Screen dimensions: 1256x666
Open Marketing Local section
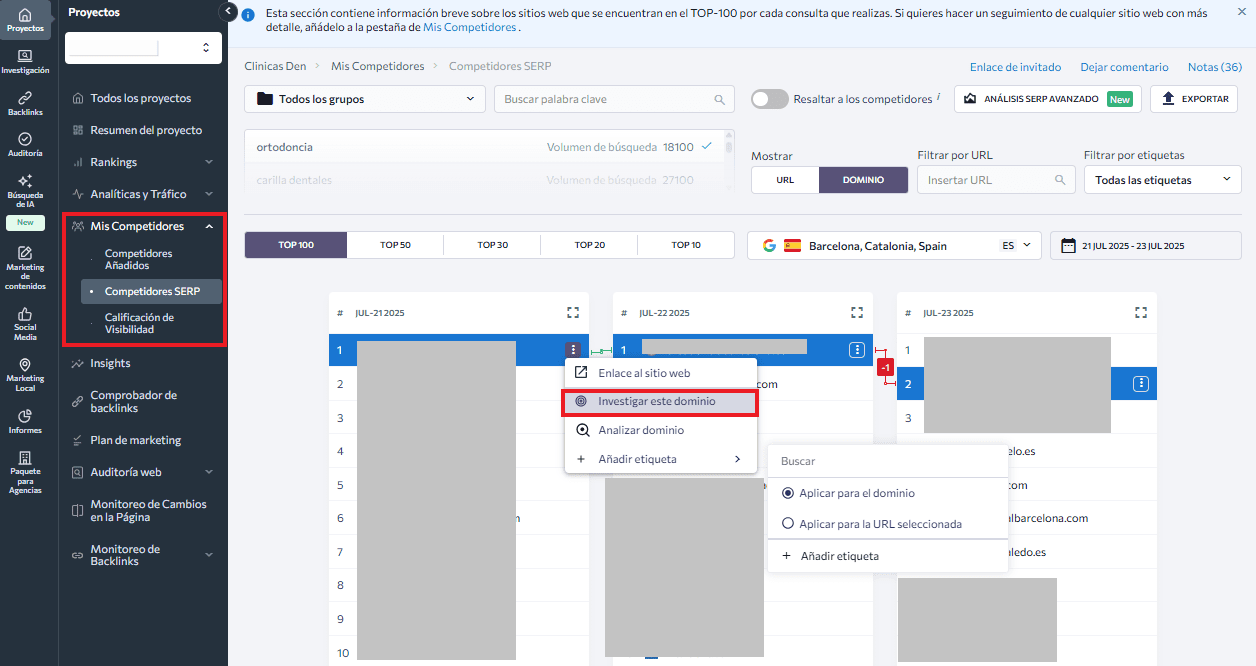tap(25, 375)
